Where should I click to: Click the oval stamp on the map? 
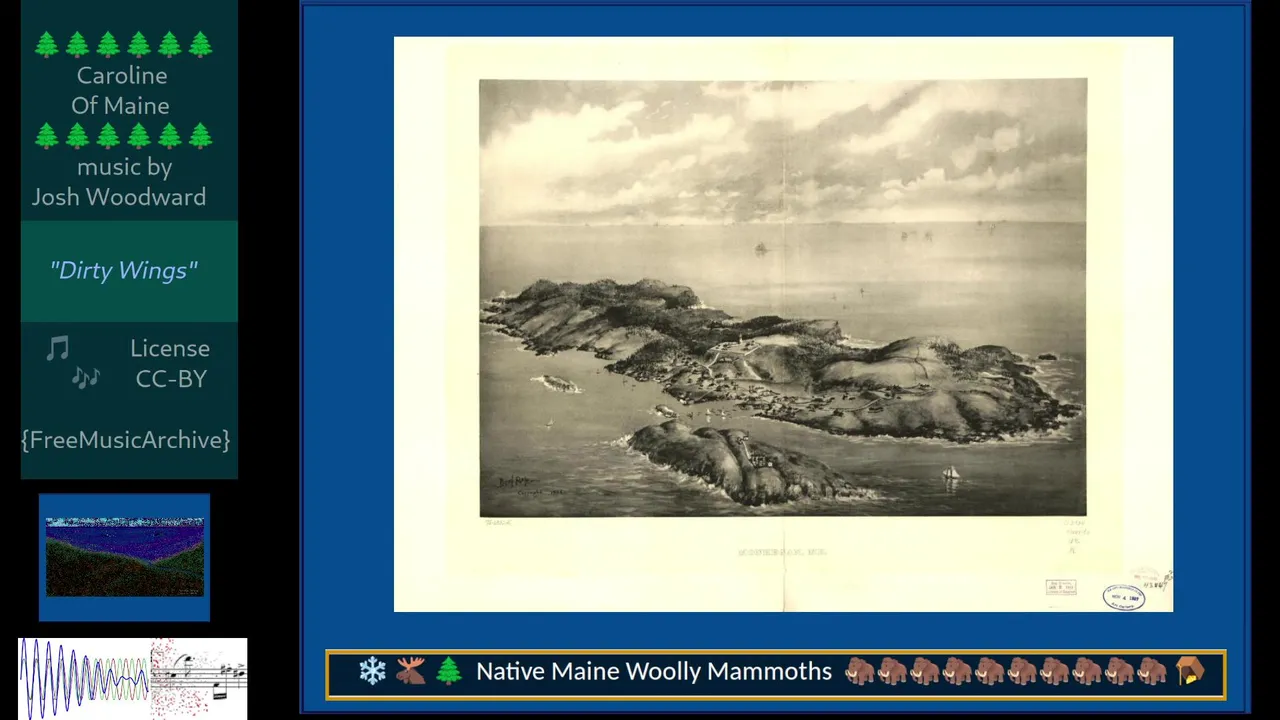(1124, 597)
